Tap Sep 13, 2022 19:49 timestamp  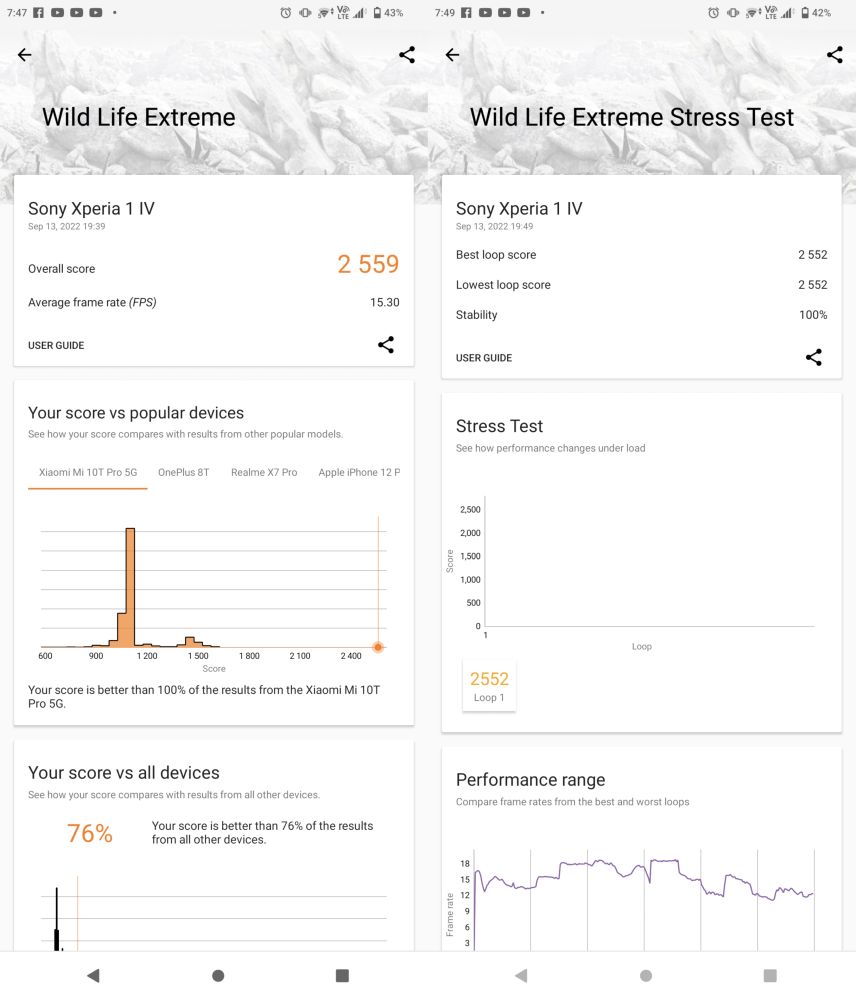point(495,226)
